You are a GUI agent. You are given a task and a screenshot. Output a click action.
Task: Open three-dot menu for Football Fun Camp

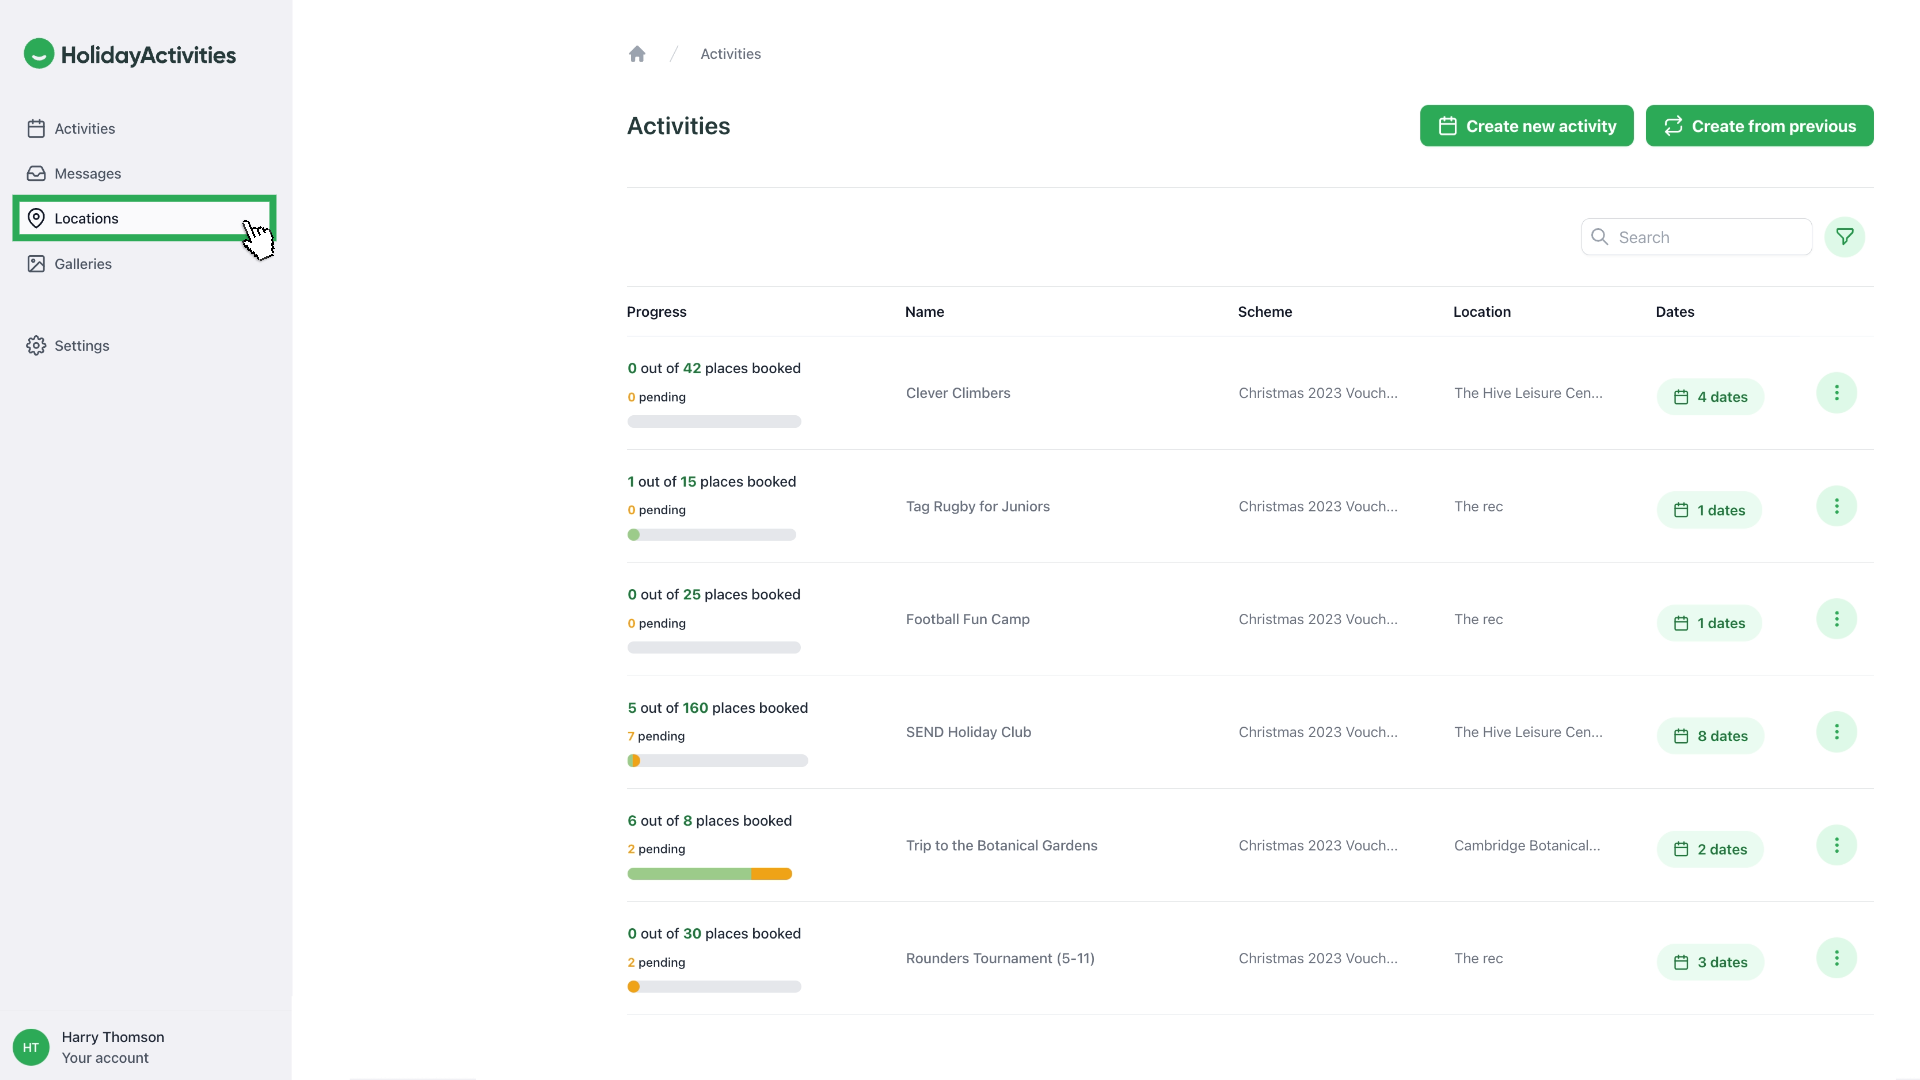tap(1836, 619)
